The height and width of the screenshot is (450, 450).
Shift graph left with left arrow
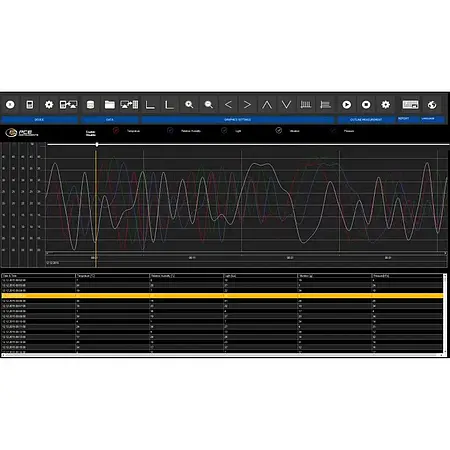pyautogui.click(x=228, y=105)
